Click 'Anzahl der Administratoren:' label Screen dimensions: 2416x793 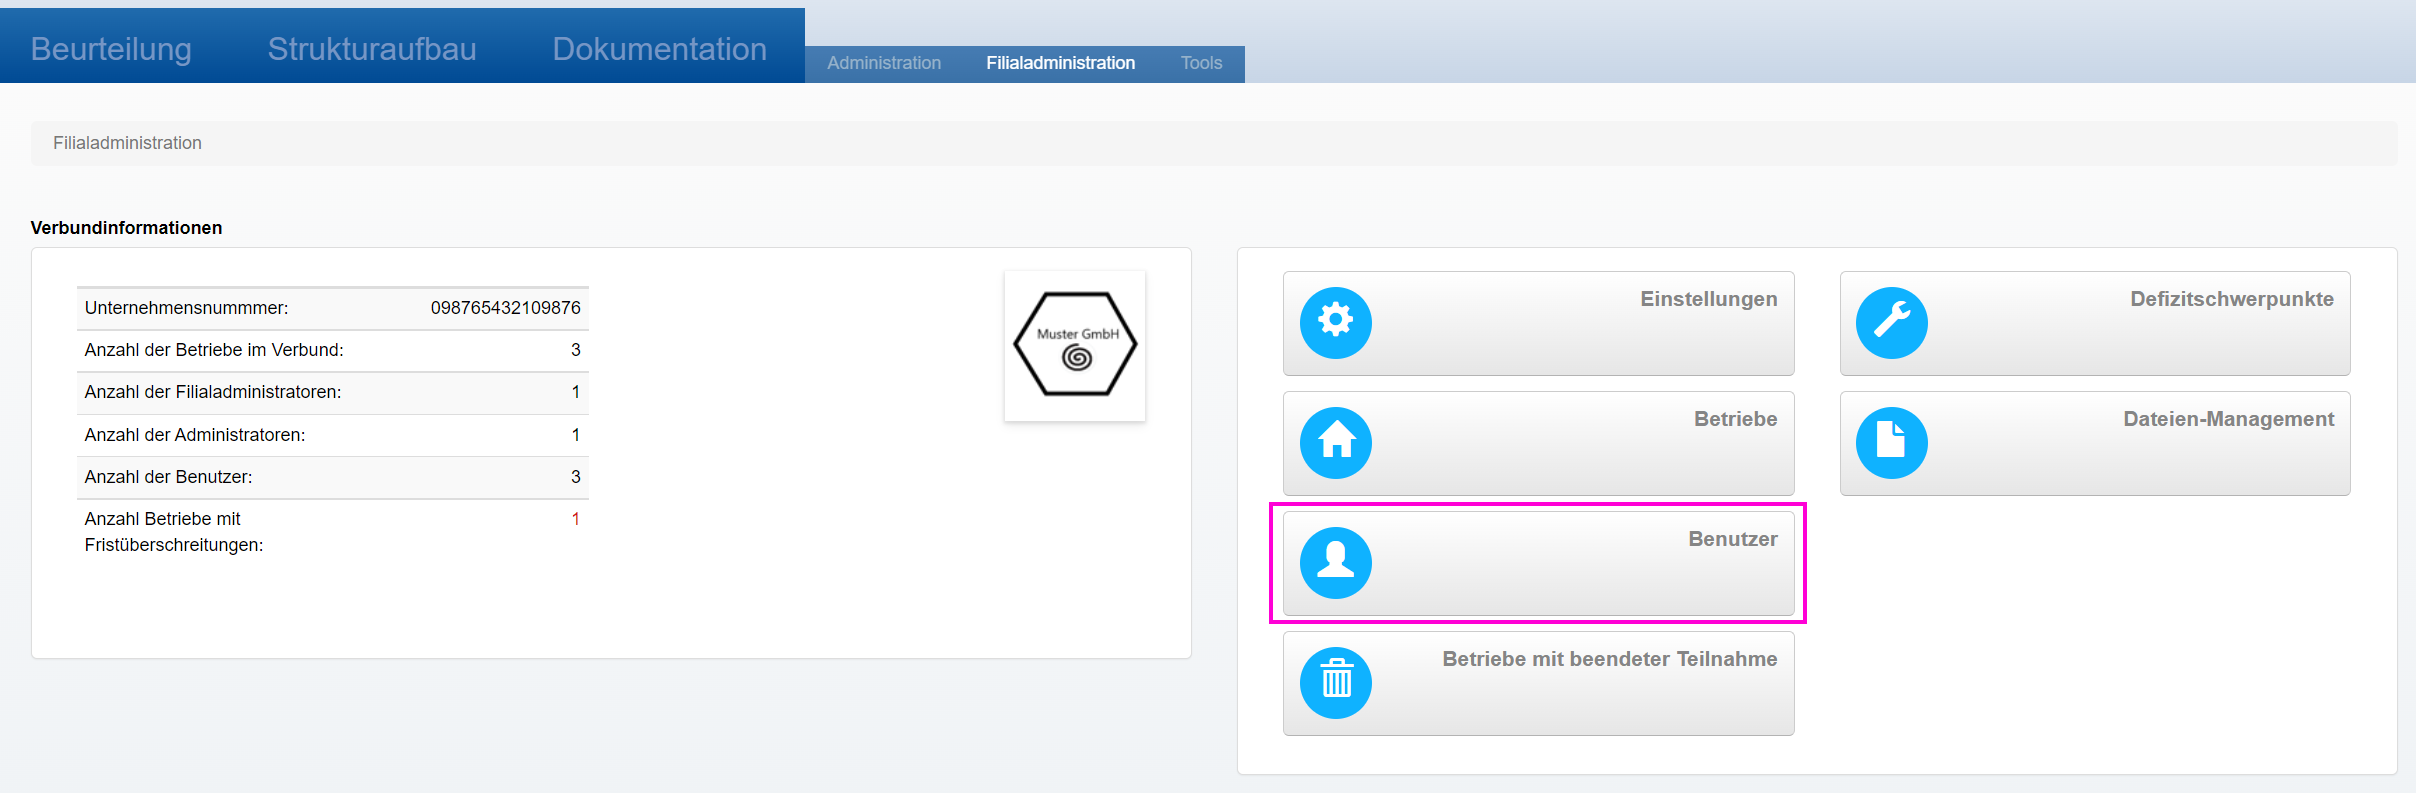[x=195, y=435]
